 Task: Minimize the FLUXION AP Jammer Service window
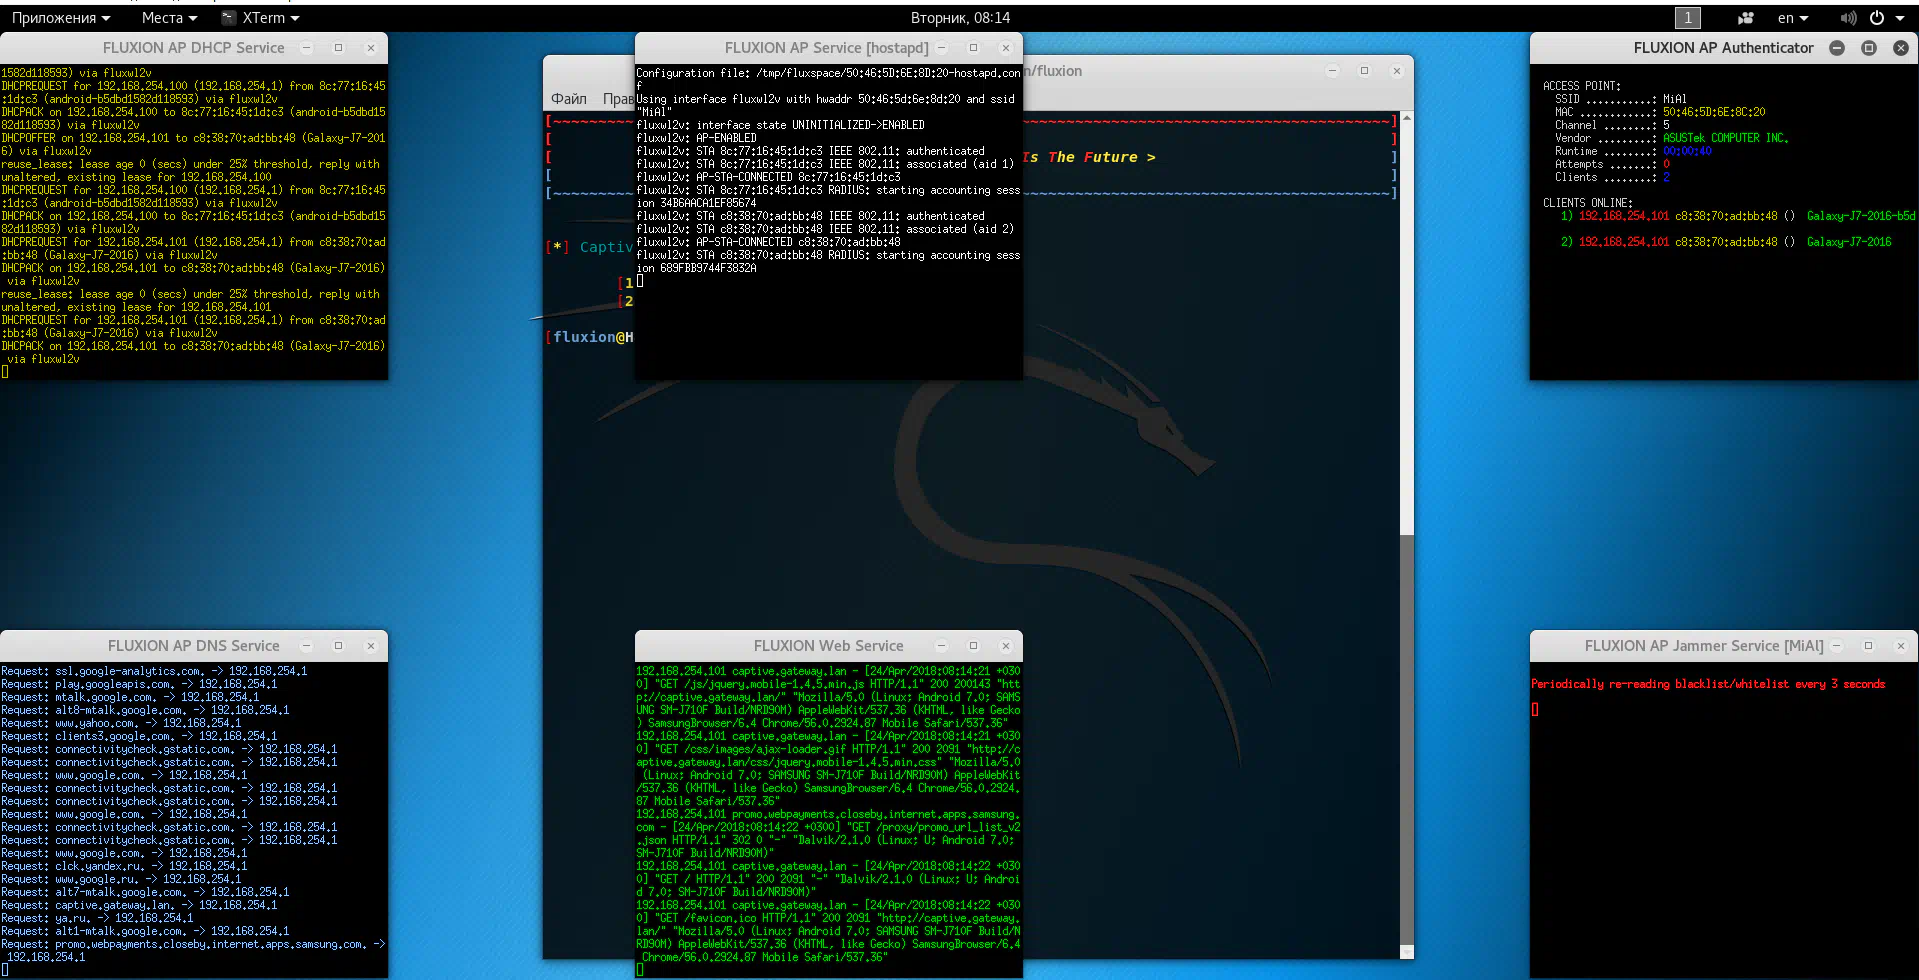pyautogui.click(x=1836, y=646)
